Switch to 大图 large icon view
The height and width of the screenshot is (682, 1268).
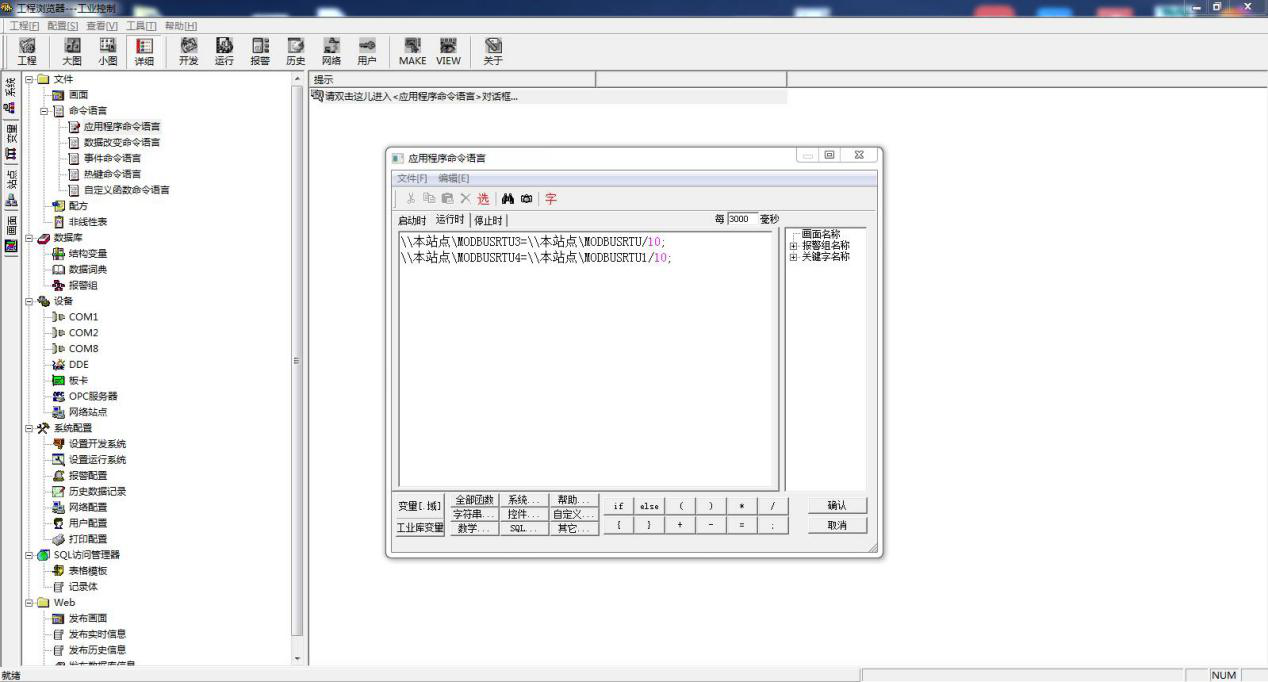pyautogui.click(x=72, y=51)
